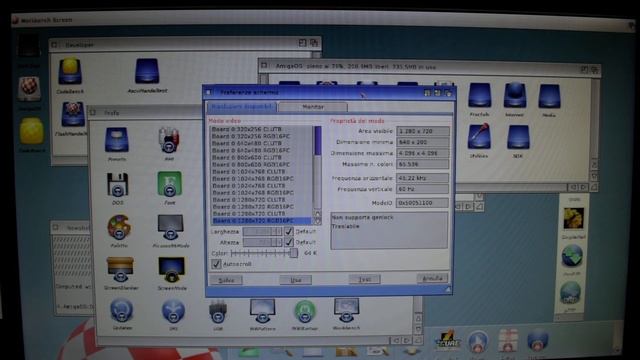Select Board 0:320x256 RGB16PC mode
This screenshot has width=640, height=360.
[x=261, y=136]
